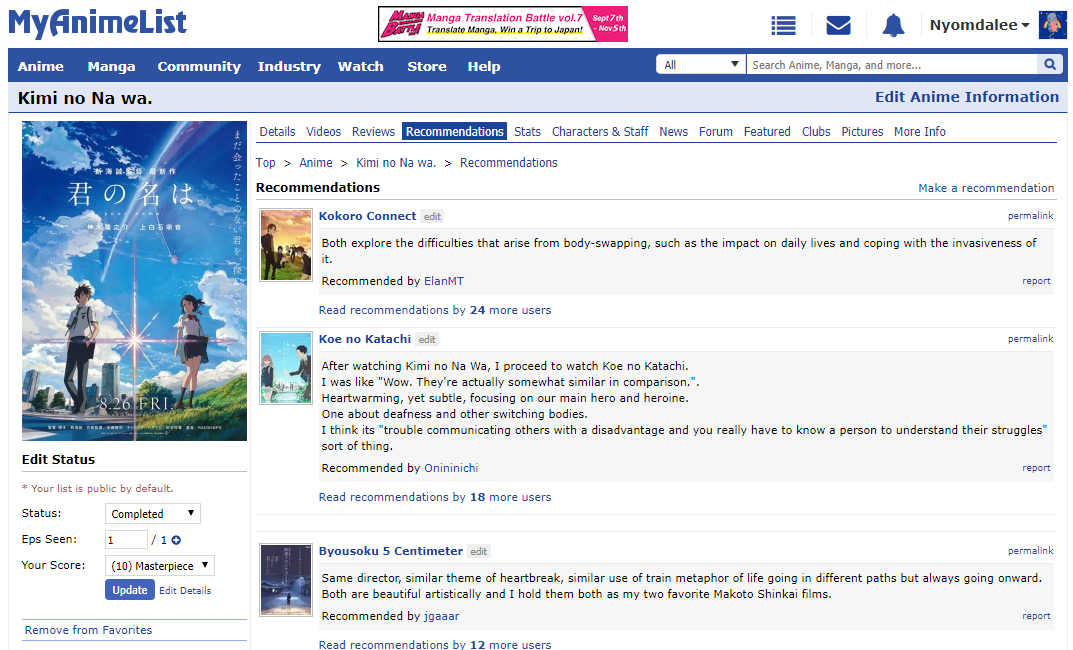Viewport: 1073px width, 650px height.
Task: Increment episodes seen with plus icon
Action: 176,540
